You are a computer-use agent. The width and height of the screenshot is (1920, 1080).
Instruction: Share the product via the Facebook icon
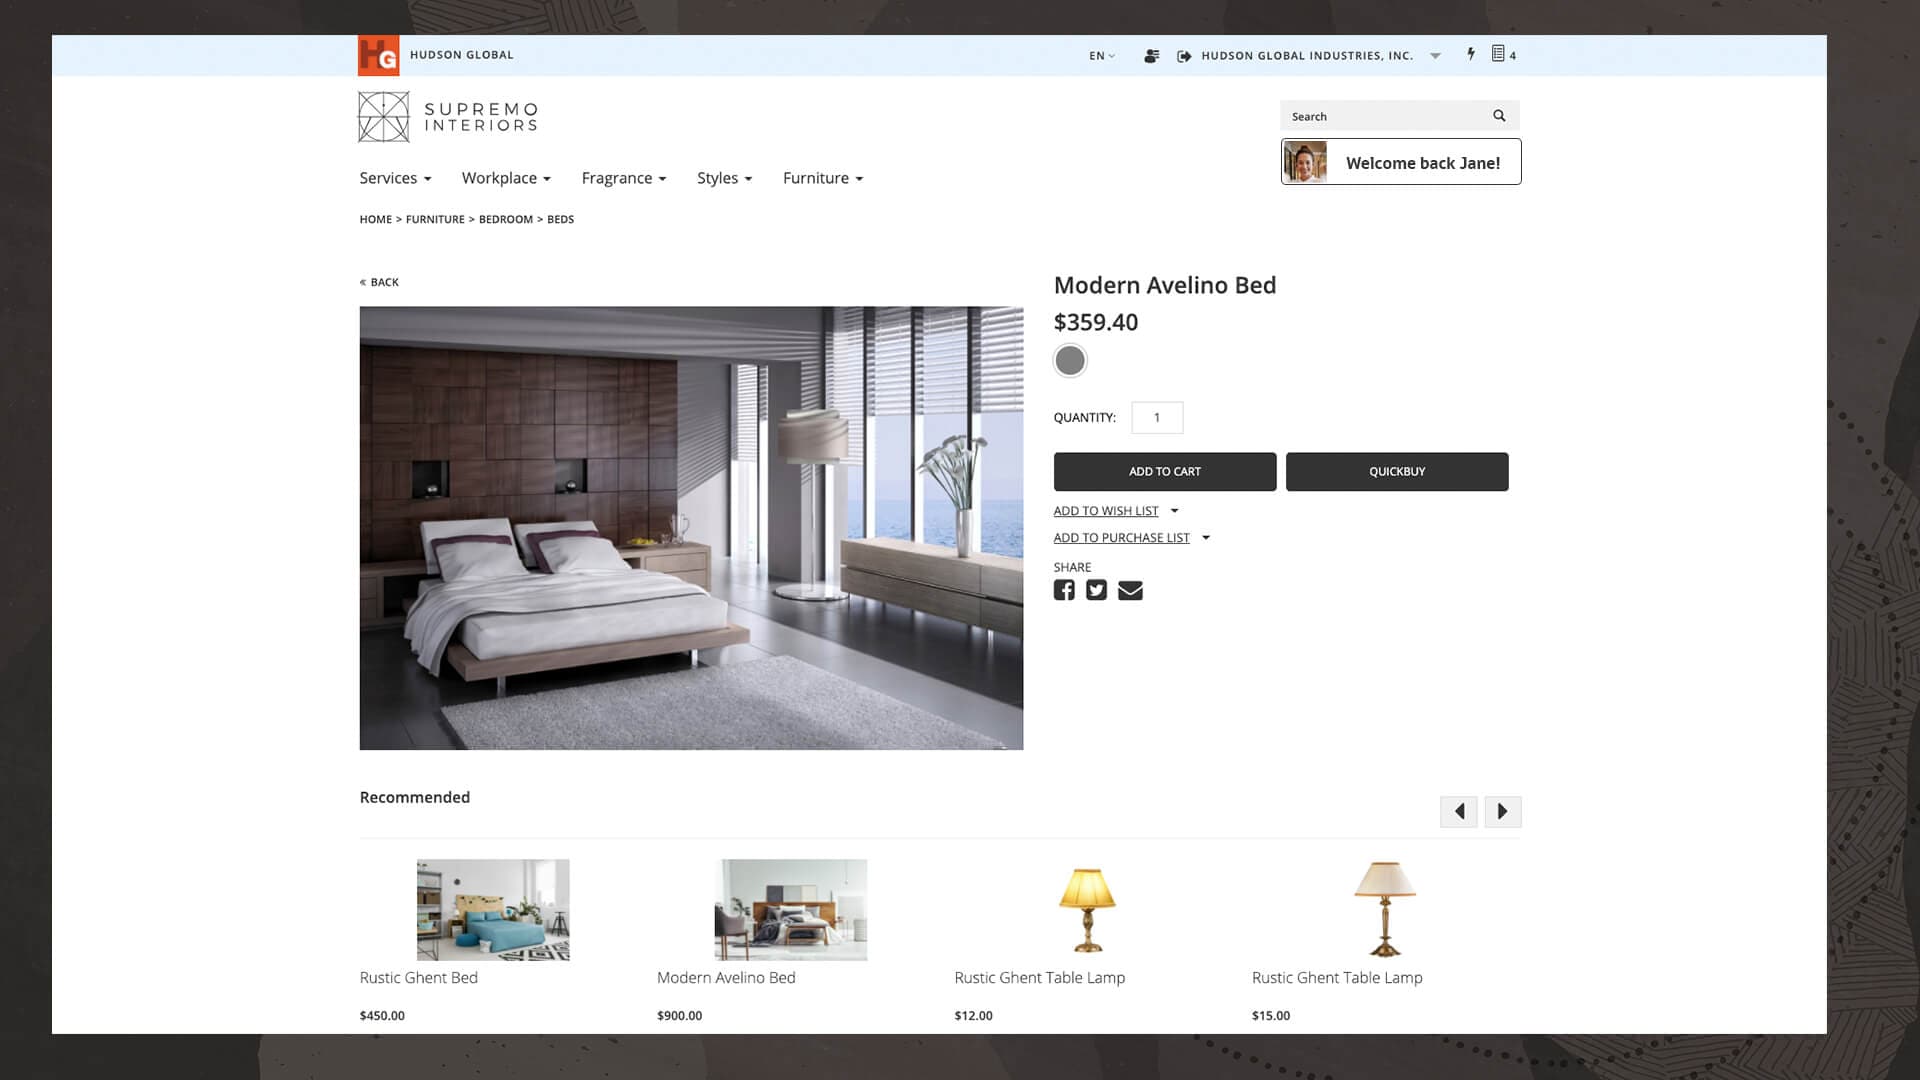click(x=1064, y=590)
